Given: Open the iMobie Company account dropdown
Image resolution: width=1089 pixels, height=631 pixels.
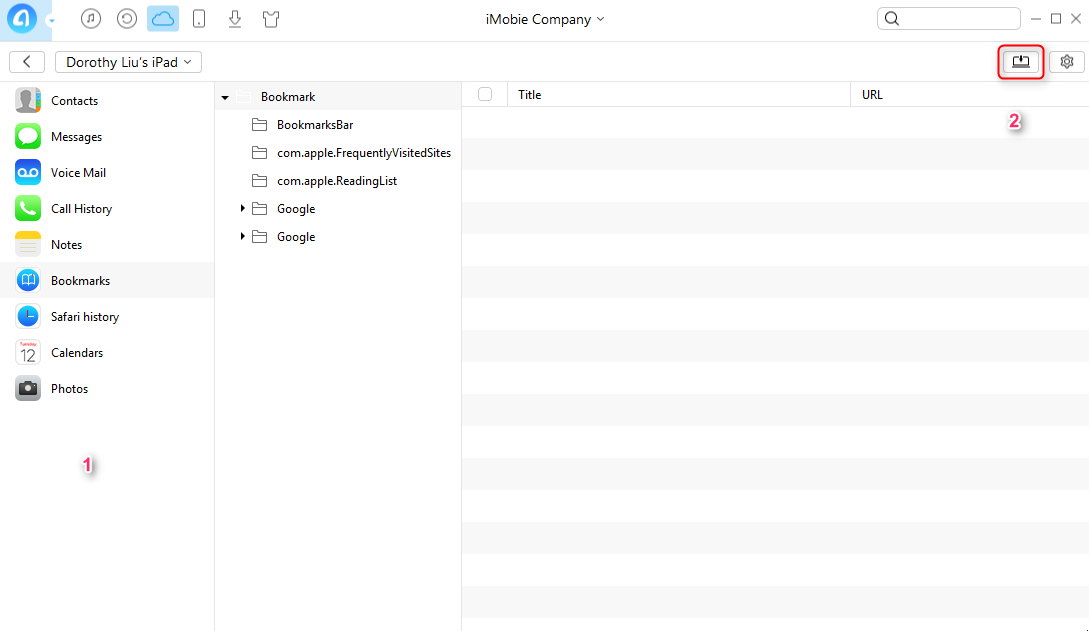Looking at the screenshot, I should (544, 19).
